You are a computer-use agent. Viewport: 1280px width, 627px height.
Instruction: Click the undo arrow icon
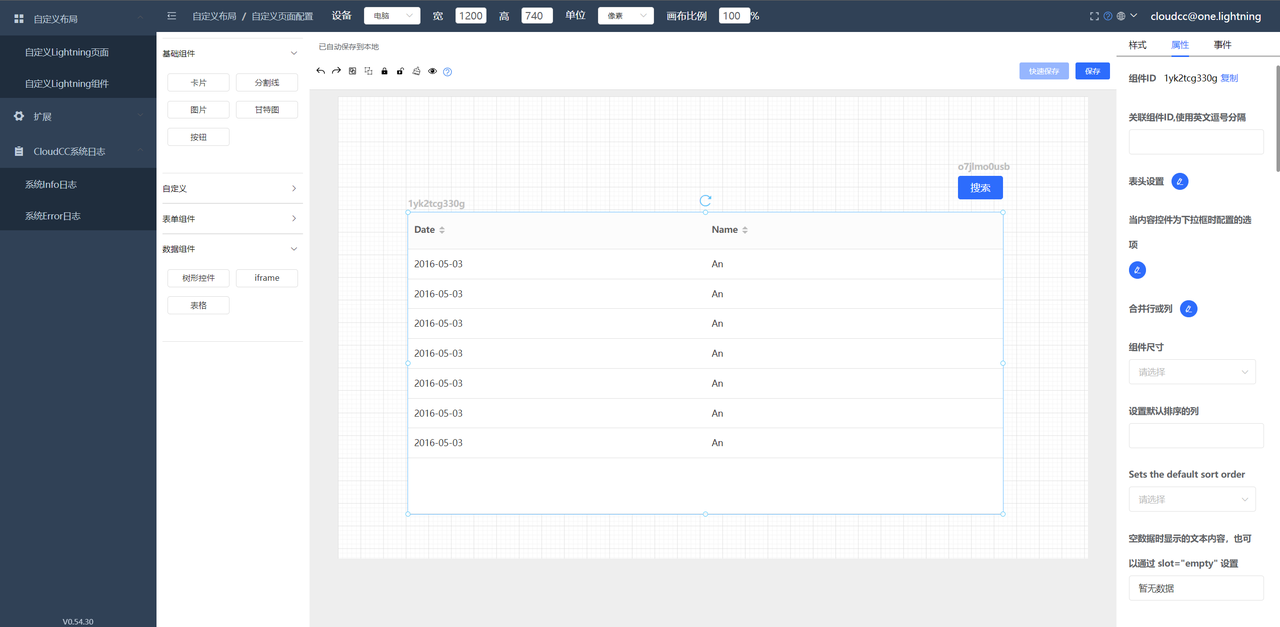pyautogui.click(x=321, y=71)
